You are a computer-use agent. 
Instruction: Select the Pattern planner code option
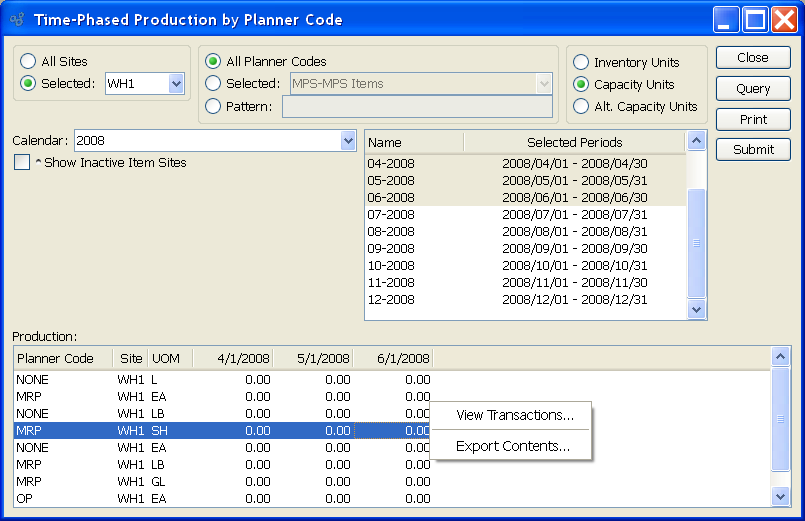pos(213,106)
